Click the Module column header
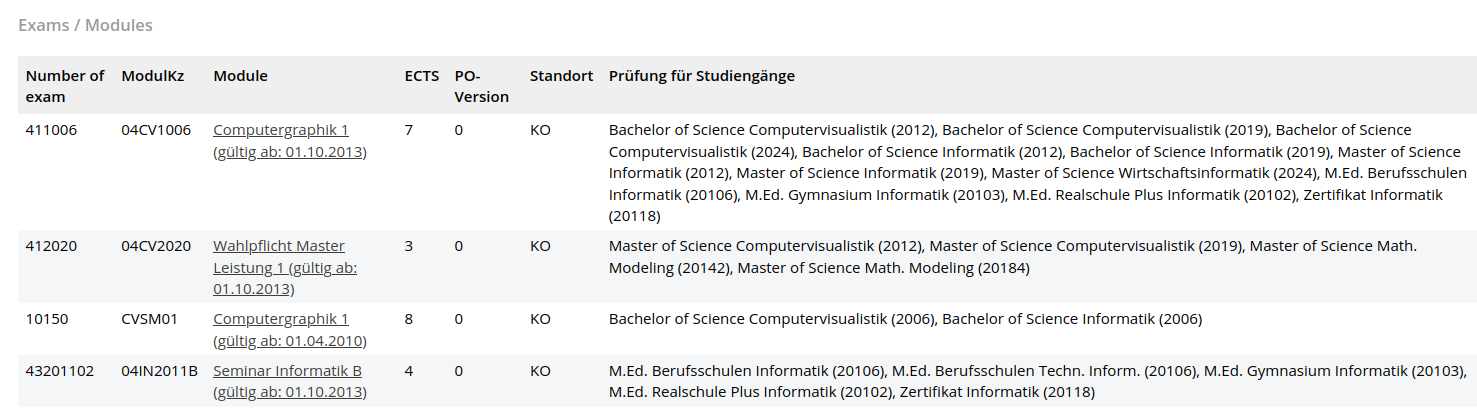 click(240, 76)
